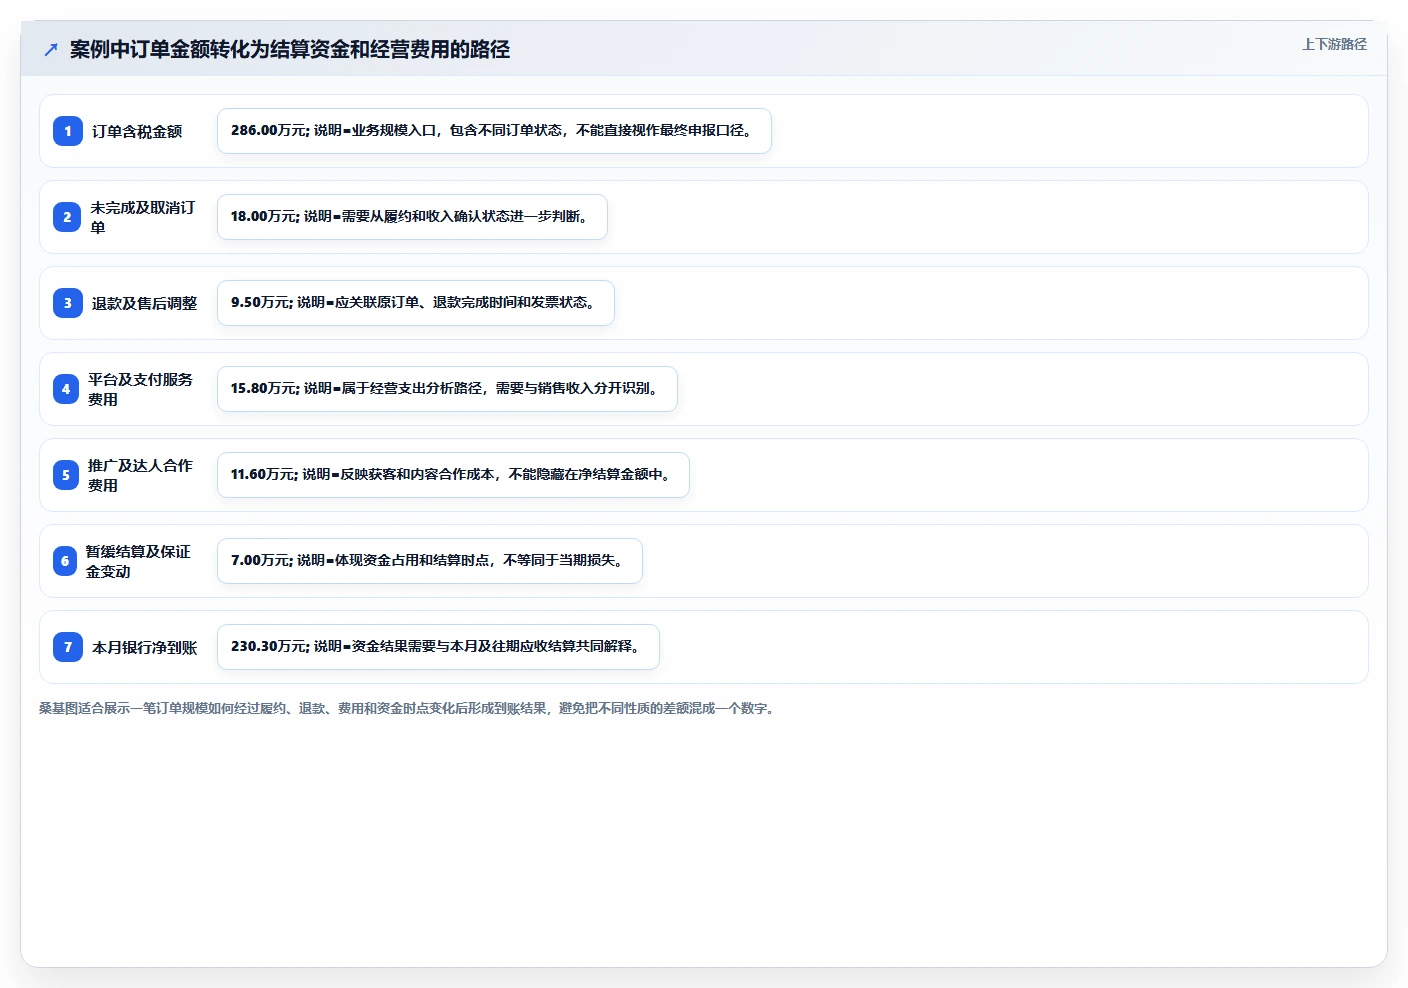Image resolution: width=1408 pixels, height=988 pixels.
Task: Open the 286.00万元 description box
Action: [494, 131]
